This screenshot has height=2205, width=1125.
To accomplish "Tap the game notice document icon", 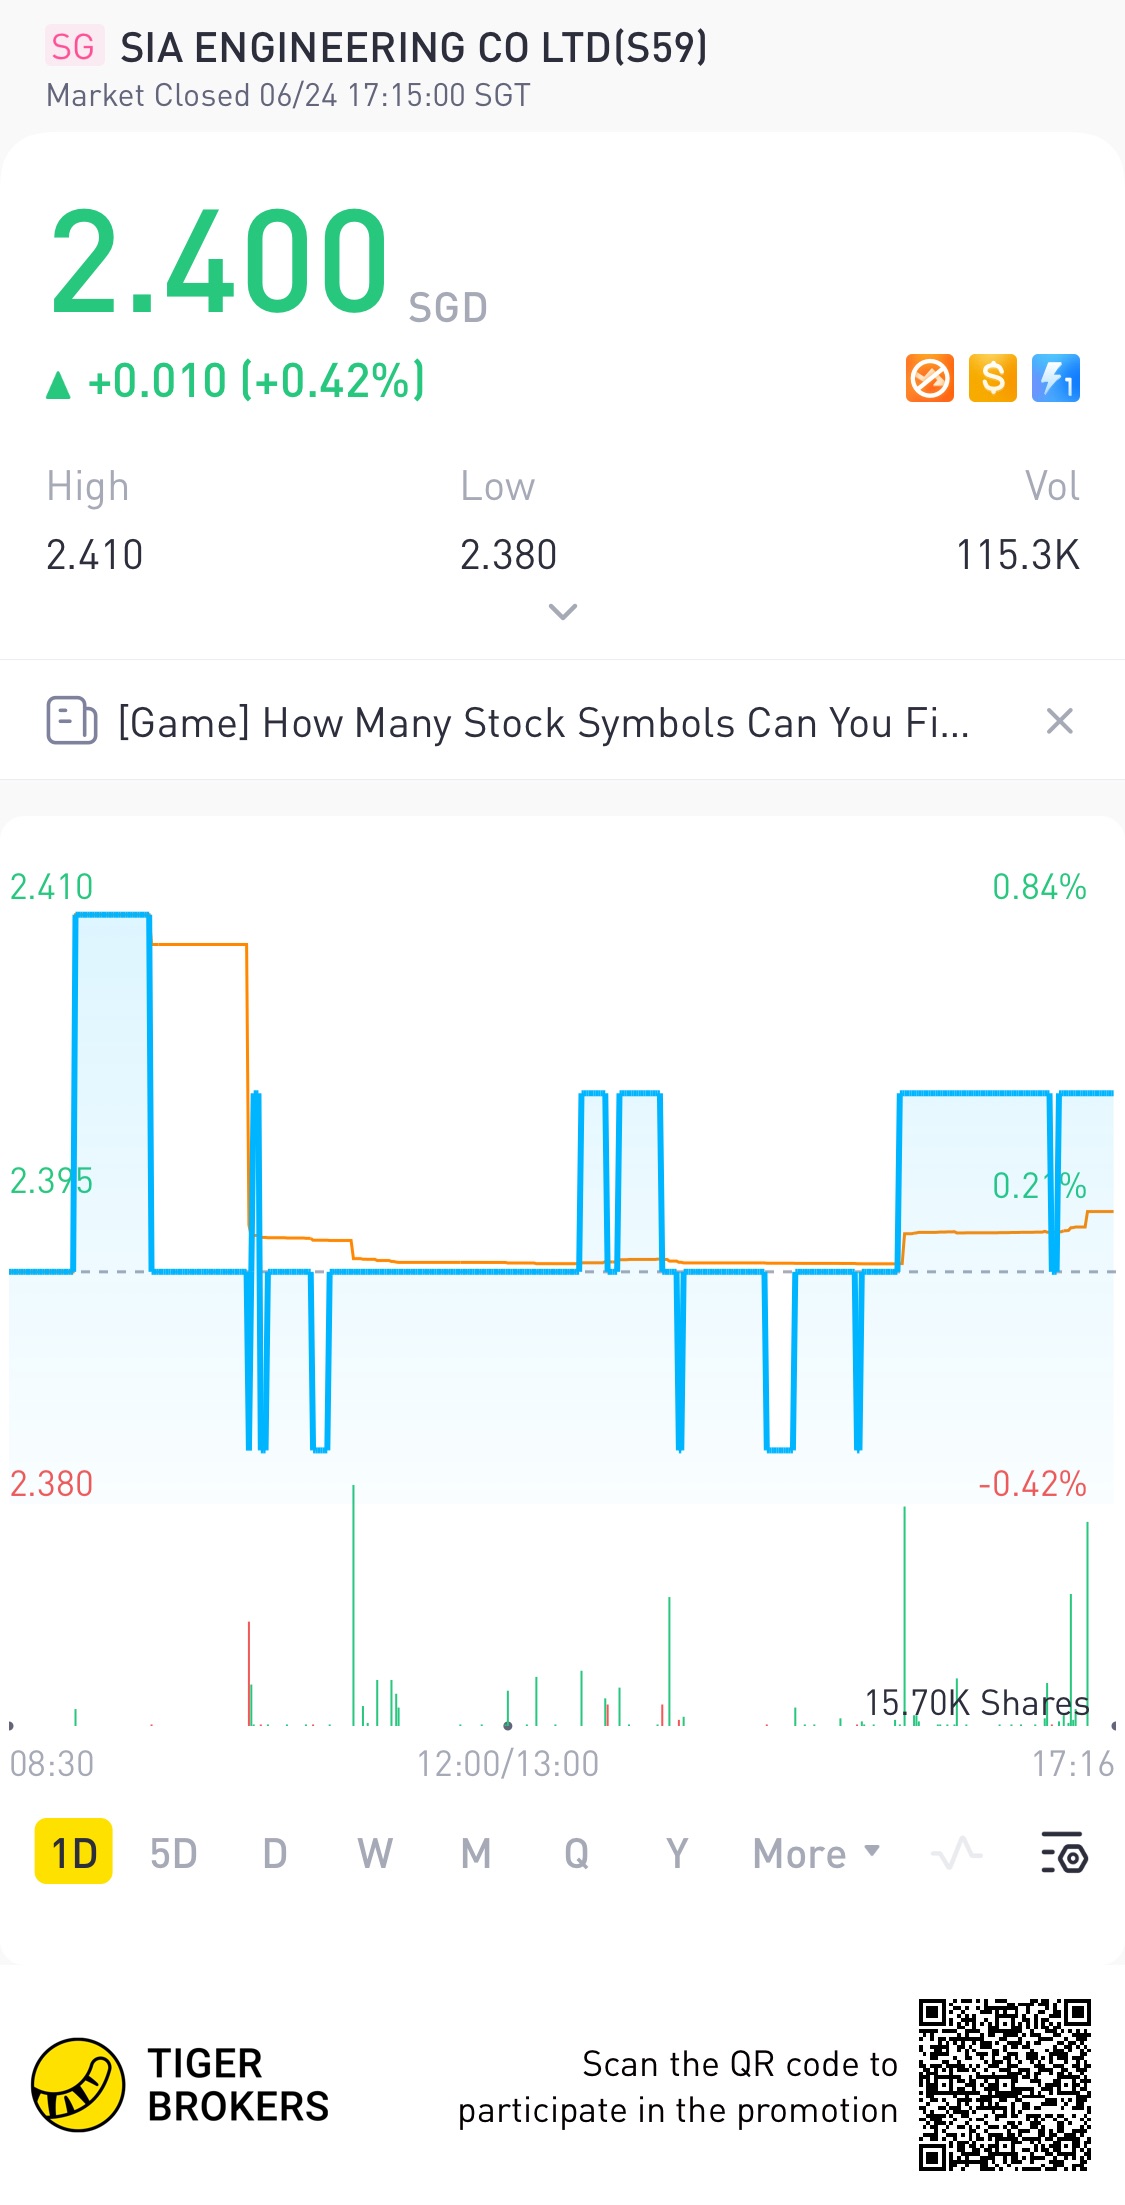I will point(72,721).
